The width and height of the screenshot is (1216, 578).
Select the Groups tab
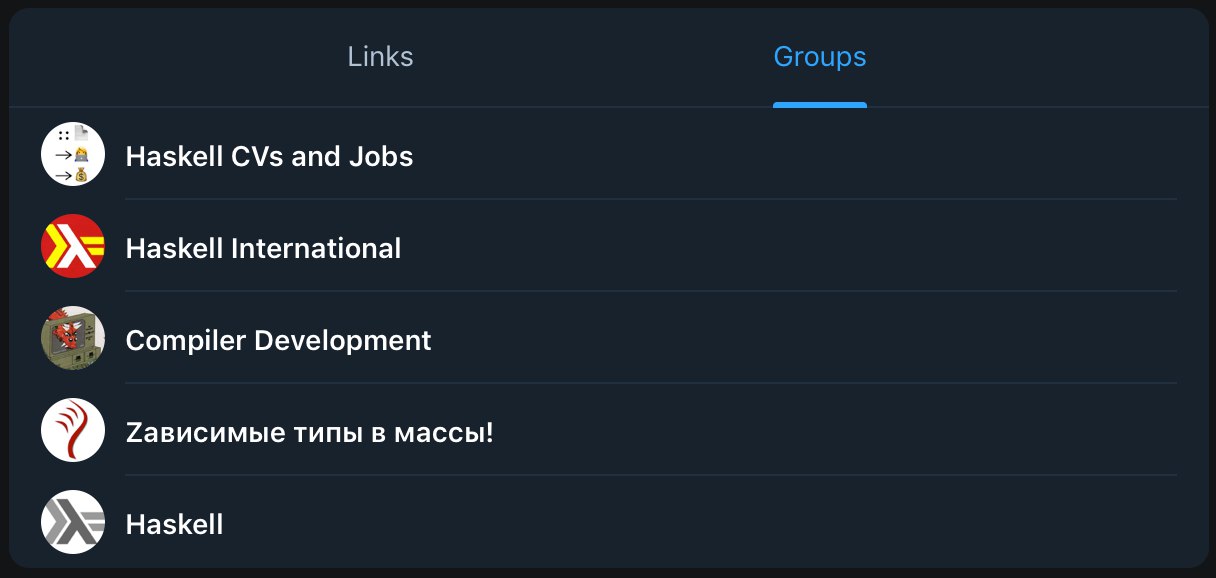click(x=820, y=57)
